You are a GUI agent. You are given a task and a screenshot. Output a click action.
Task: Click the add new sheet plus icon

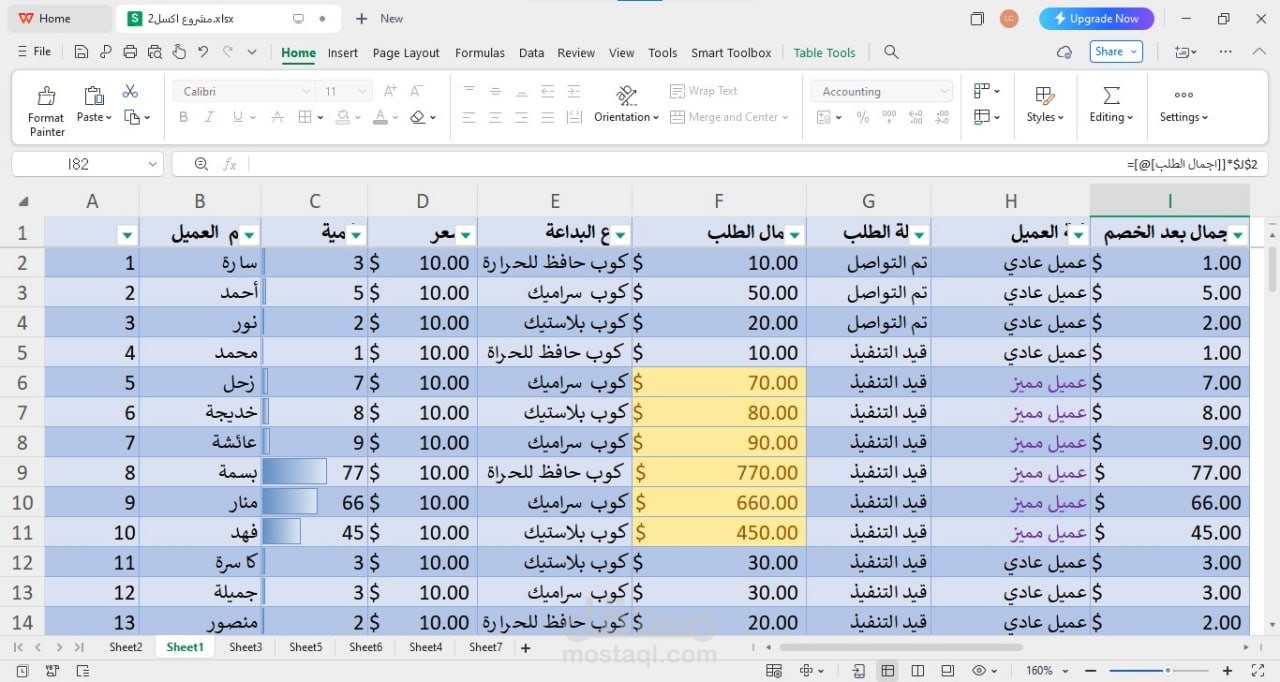(x=526, y=648)
